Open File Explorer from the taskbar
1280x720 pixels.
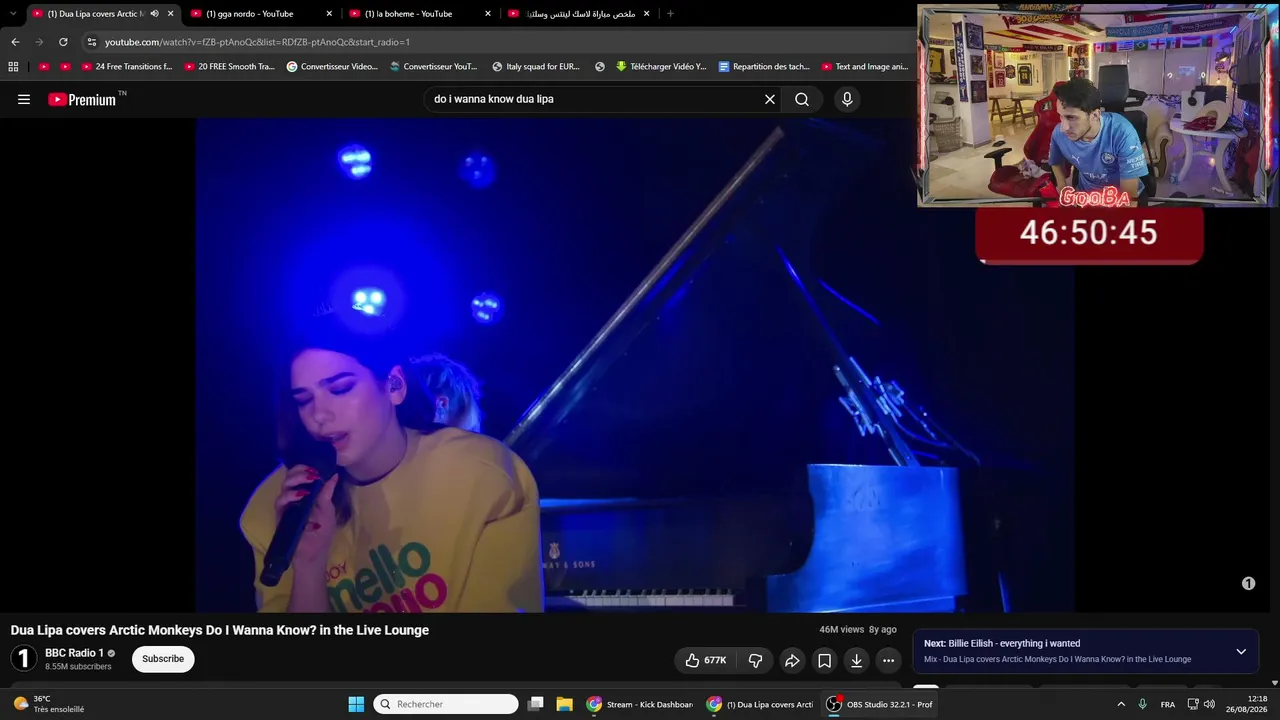[564, 704]
